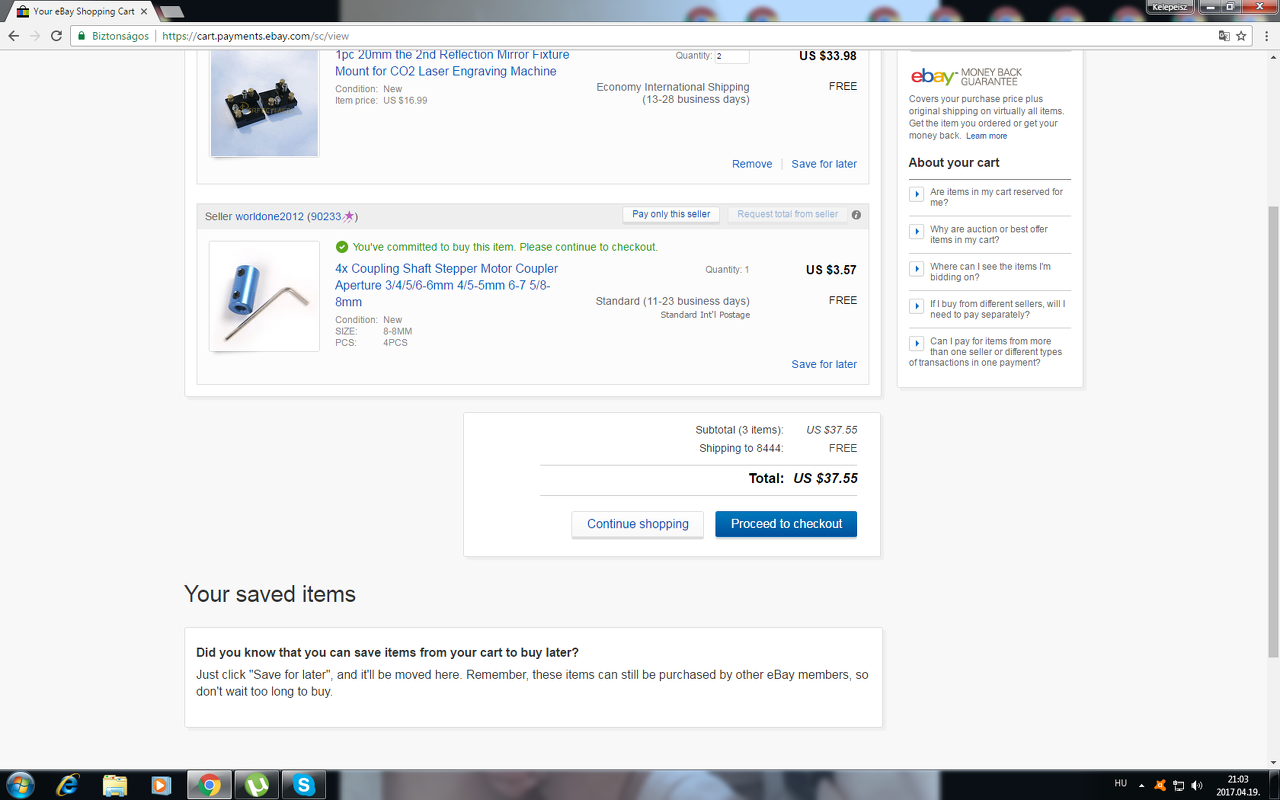Click 'Pay only this seller' button
Image resolution: width=1280 pixels, height=800 pixels.
(671, 215)
